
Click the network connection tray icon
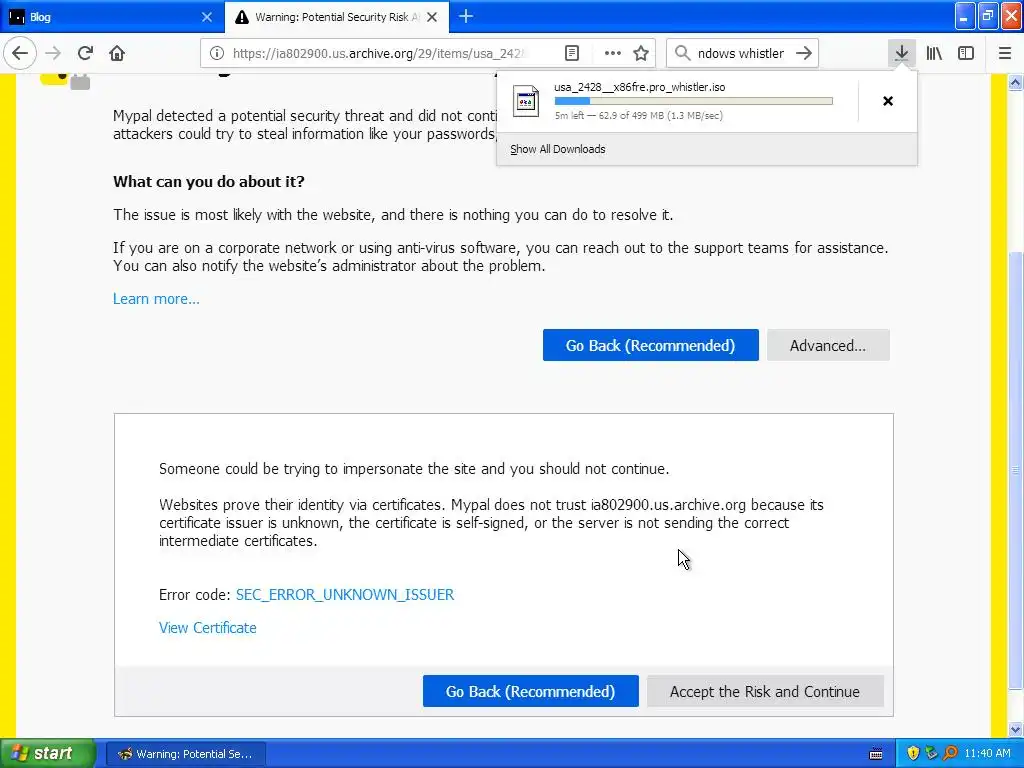pyautogui.click(x=931, y=753)
